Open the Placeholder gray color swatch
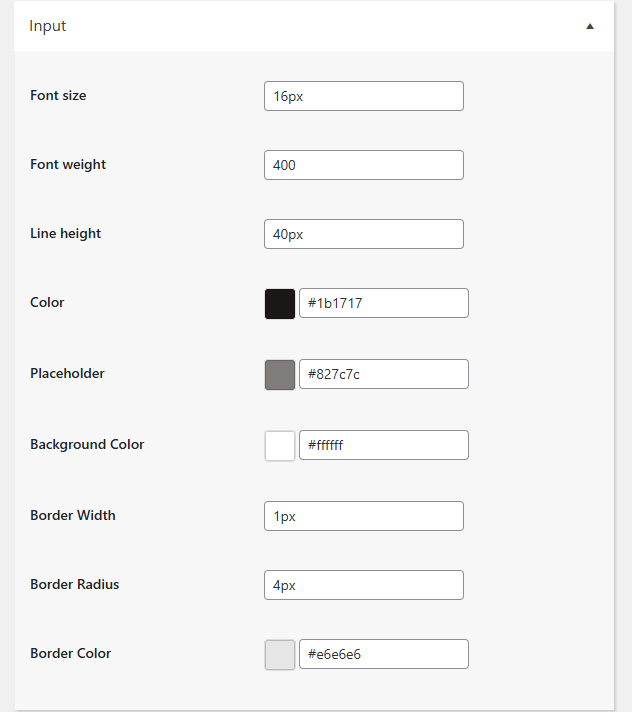The height and width of the screenshot is (712, 632). click(x=280, y=375)
